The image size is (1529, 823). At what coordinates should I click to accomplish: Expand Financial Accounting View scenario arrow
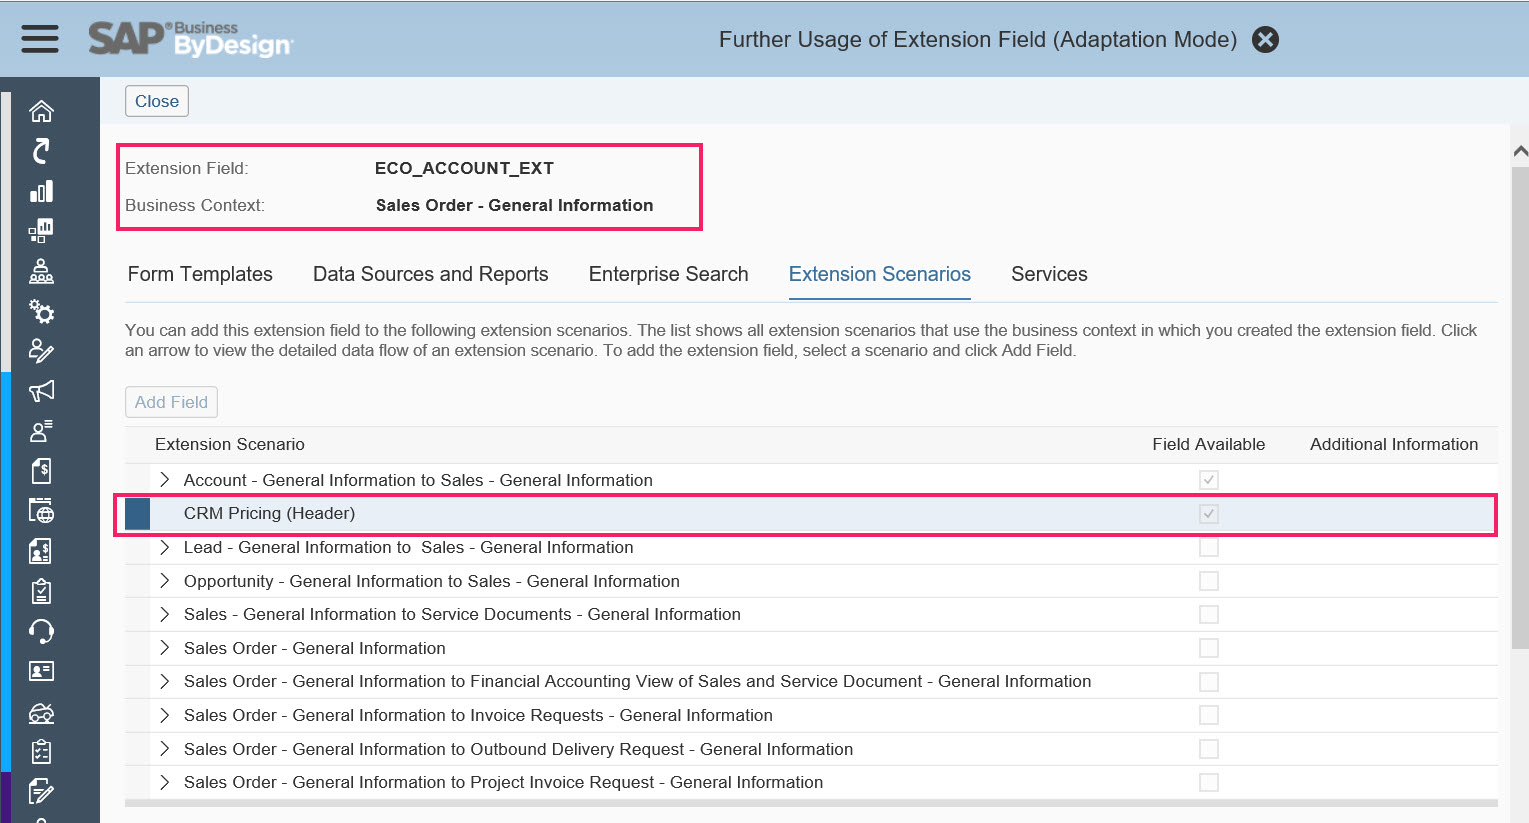(165, 681)
